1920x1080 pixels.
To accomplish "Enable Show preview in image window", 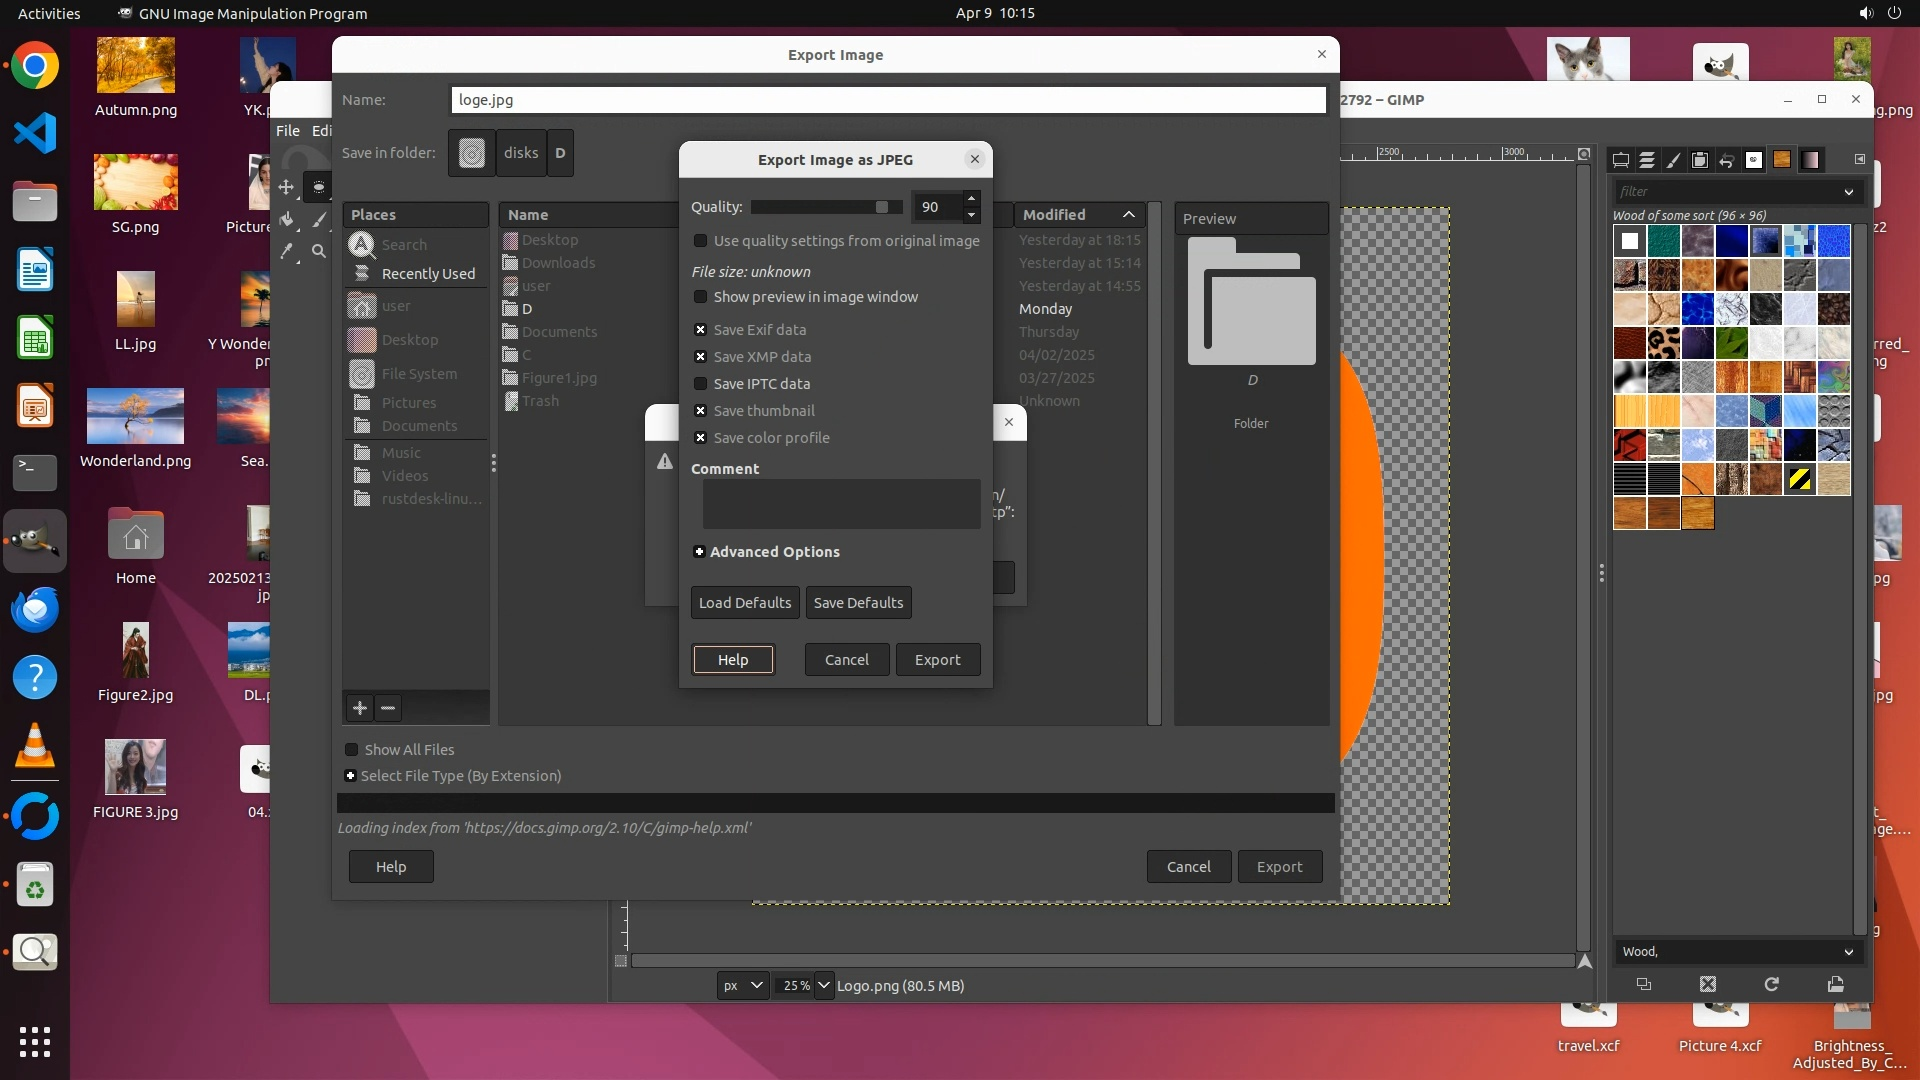I will pyautogui.click(x=701, y=297).
